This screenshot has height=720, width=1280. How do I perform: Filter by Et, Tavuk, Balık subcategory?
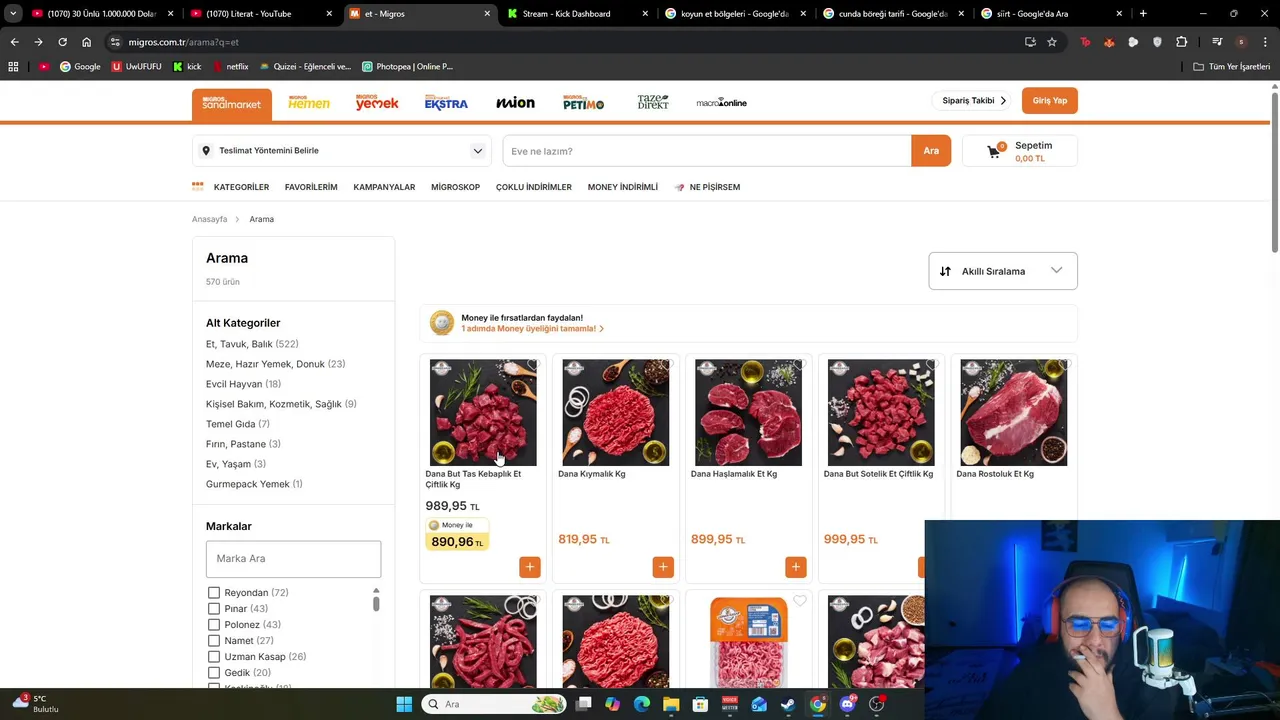coord(252,344)
